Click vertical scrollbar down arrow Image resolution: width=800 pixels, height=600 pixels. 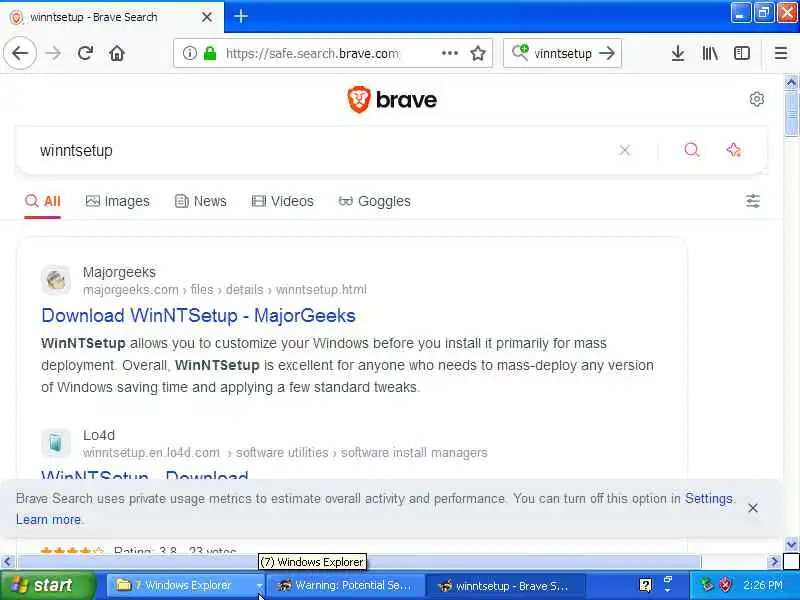point(791,545)
